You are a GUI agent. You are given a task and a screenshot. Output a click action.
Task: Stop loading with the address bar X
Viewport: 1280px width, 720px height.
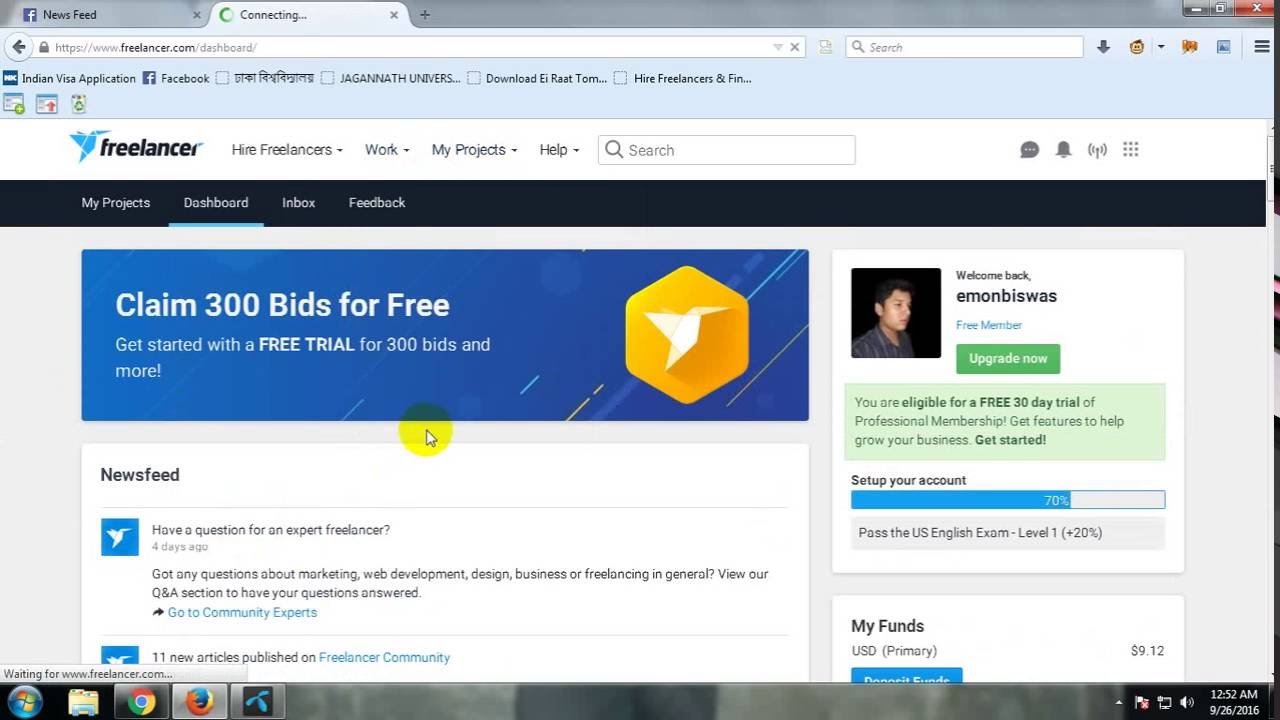click(x=795, y=47)
